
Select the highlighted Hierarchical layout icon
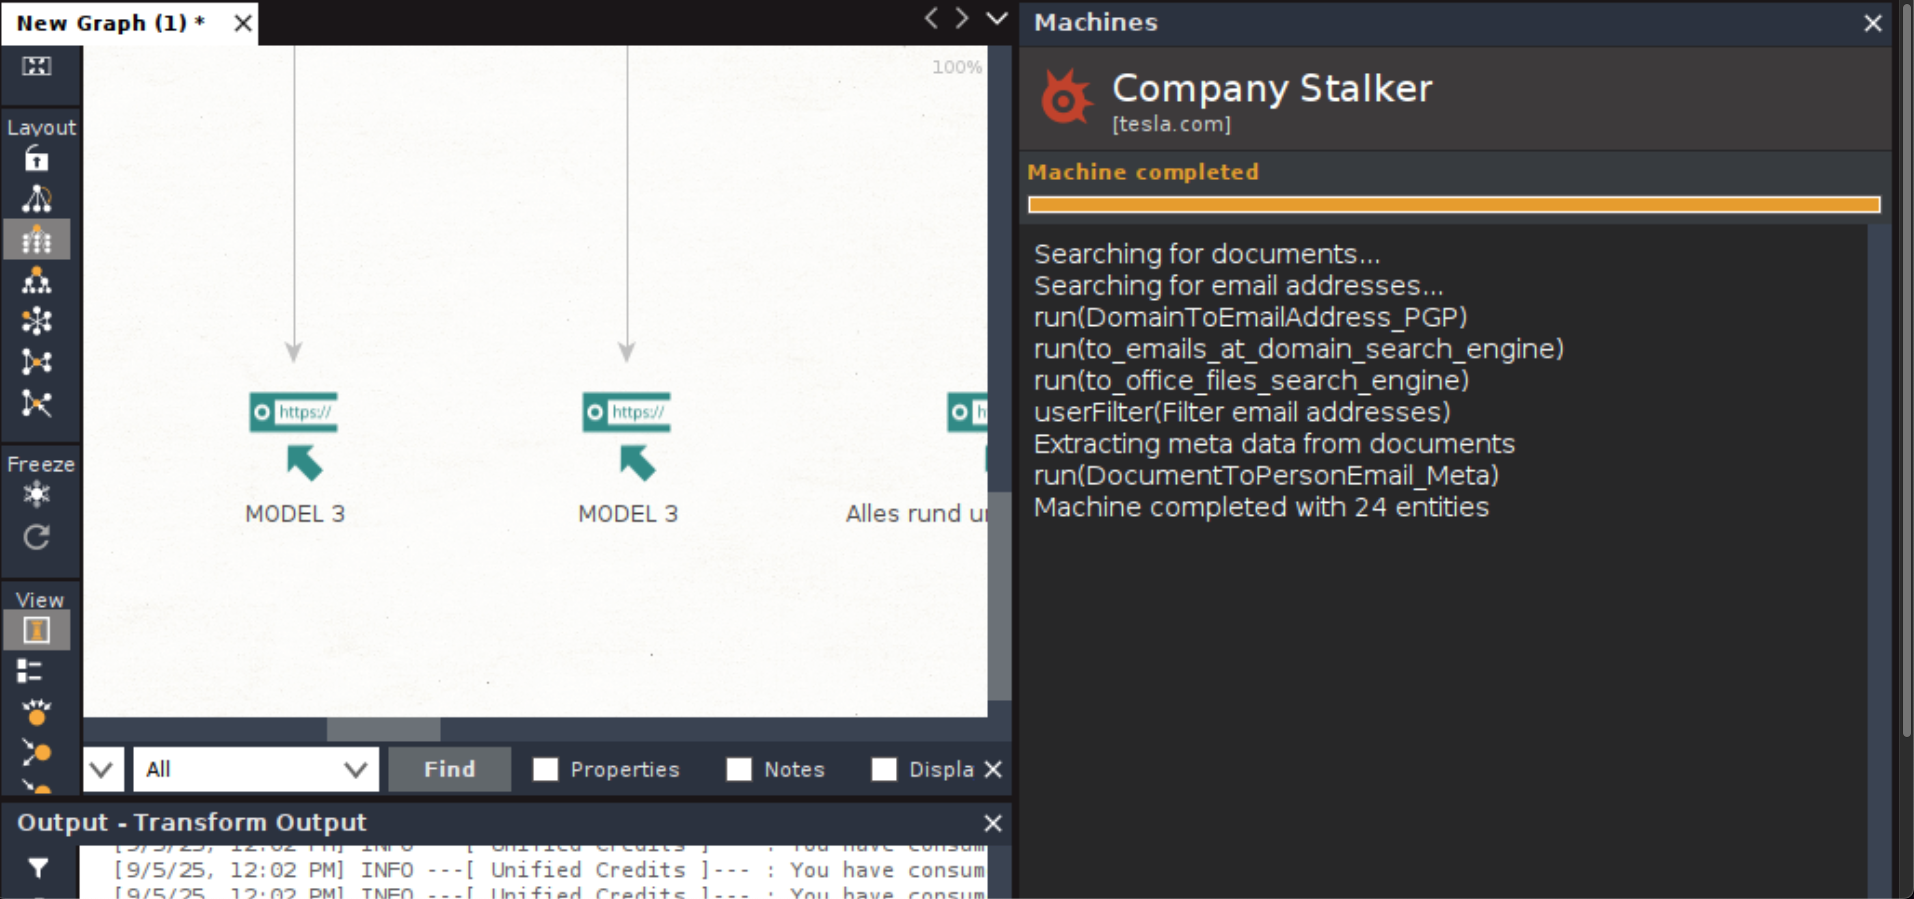(x=37, y=241)
